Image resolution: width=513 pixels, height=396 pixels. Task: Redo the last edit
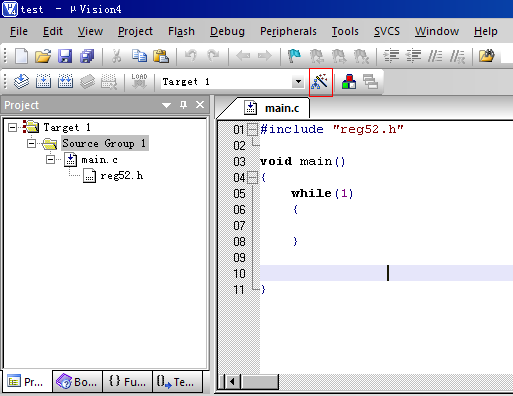(213, 56)
